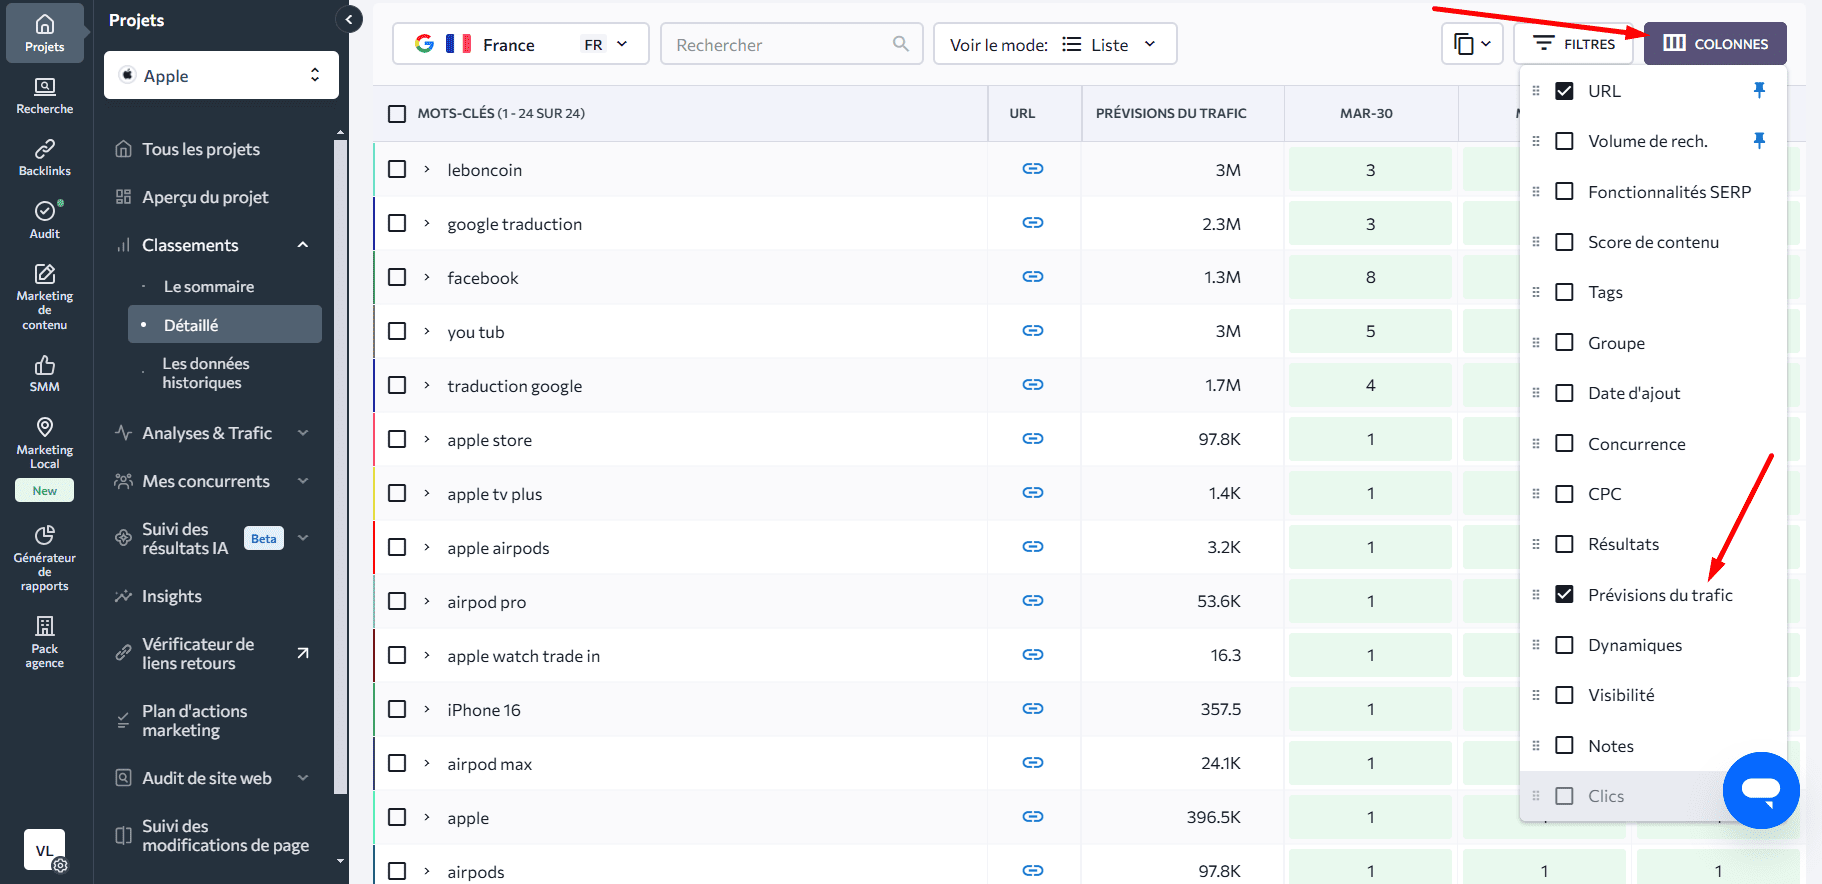Enable the Concurrence column checkbox
Image resolution: width=1822 pixels, height=884 pixels.
click(1565, 444)
